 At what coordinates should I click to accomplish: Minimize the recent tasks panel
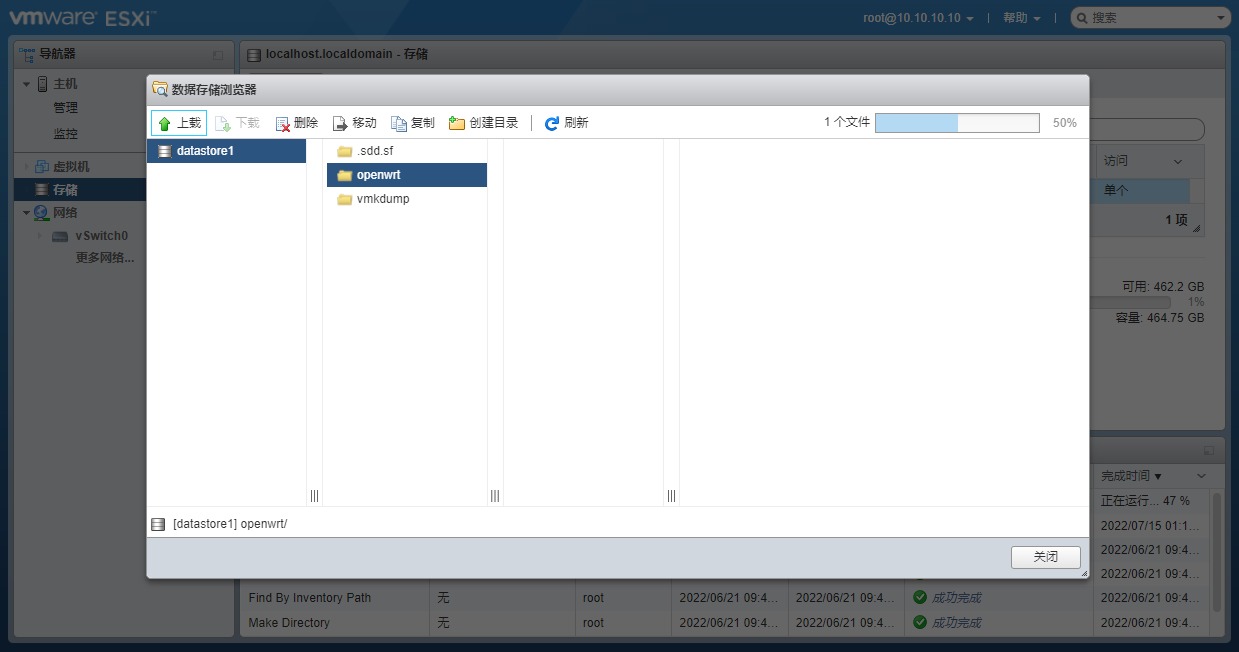coord(1209,450)
